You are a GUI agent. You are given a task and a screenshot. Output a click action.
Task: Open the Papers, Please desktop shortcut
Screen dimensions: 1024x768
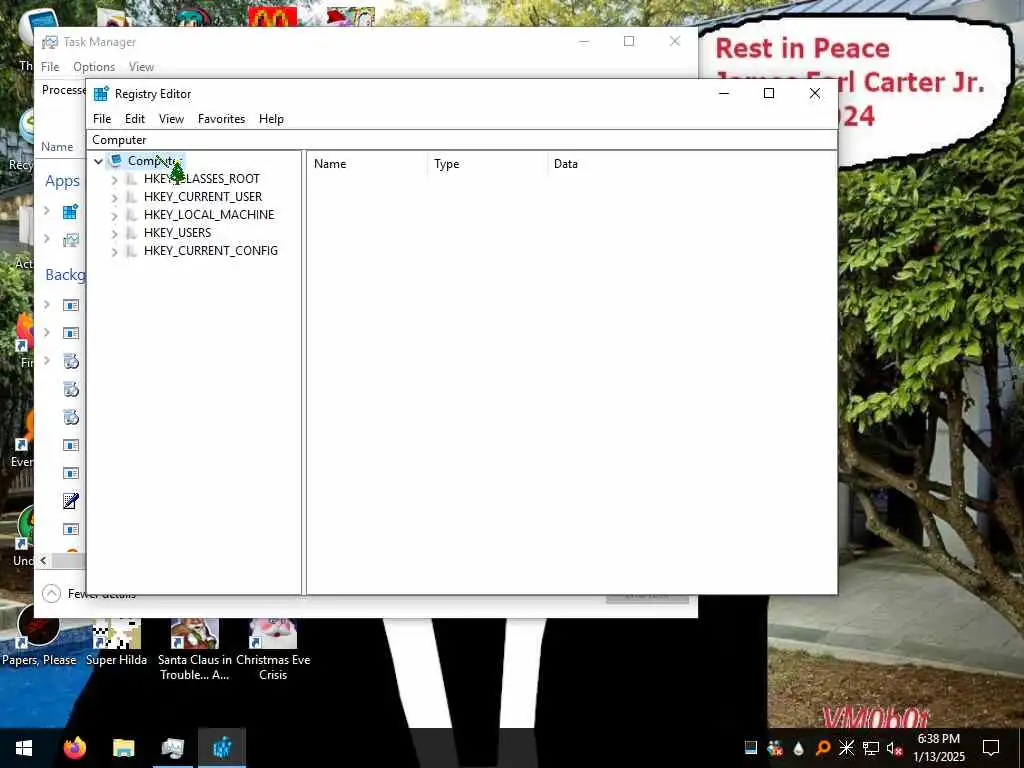(x=39, y=635)
